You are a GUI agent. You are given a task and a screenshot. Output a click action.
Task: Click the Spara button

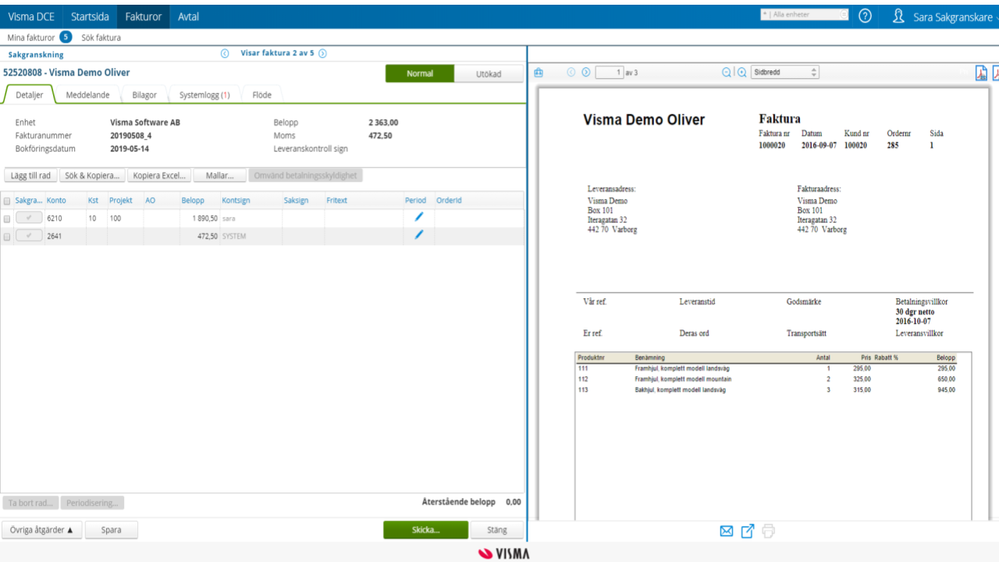point(111,530)
